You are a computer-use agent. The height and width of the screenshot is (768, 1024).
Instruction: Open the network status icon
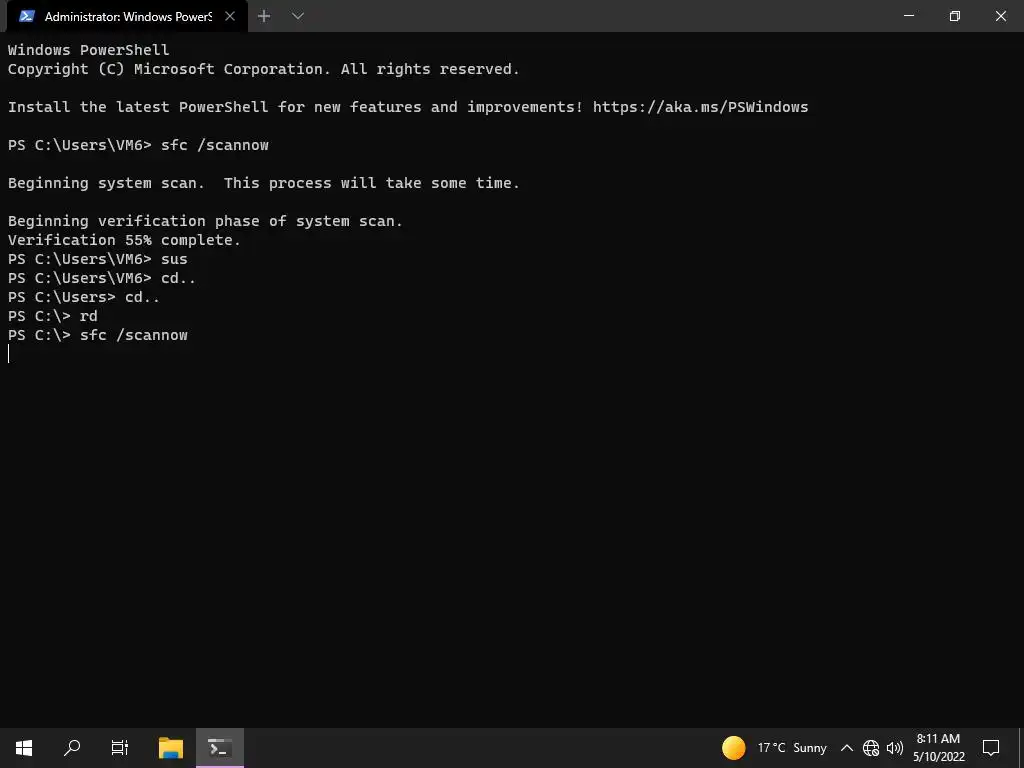871,748
